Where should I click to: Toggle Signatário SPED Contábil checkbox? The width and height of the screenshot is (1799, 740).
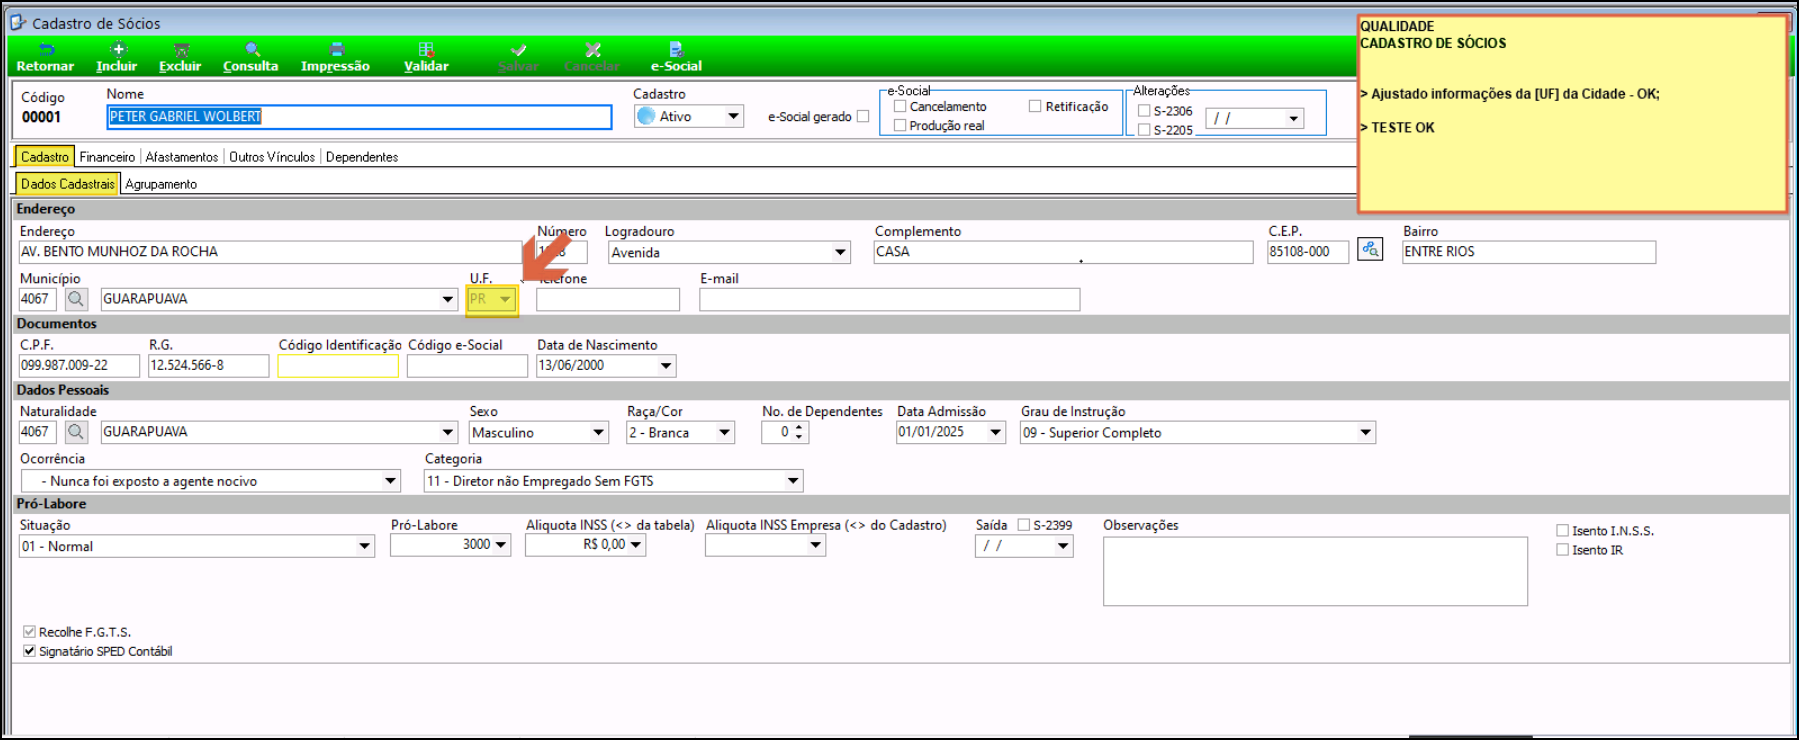click(x=29, y=651)
